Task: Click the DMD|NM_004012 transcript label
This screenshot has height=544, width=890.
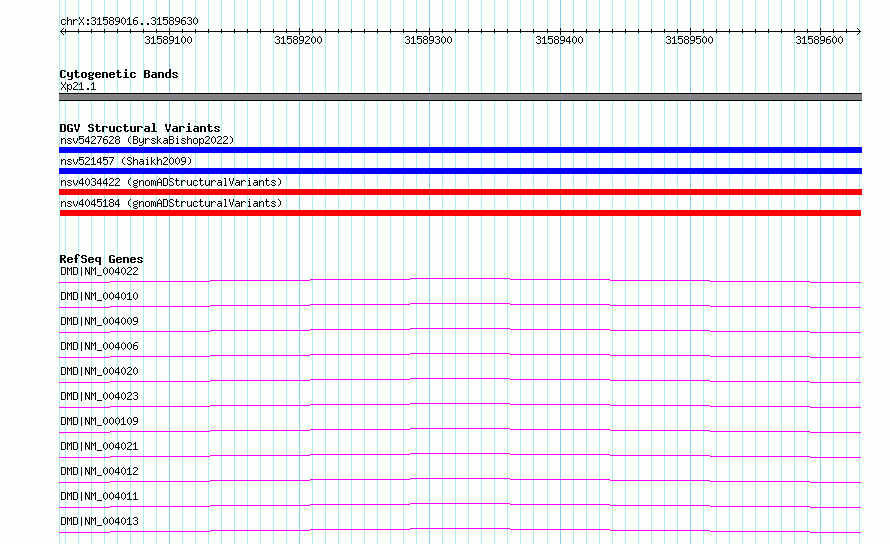Action: pos(99,471)
